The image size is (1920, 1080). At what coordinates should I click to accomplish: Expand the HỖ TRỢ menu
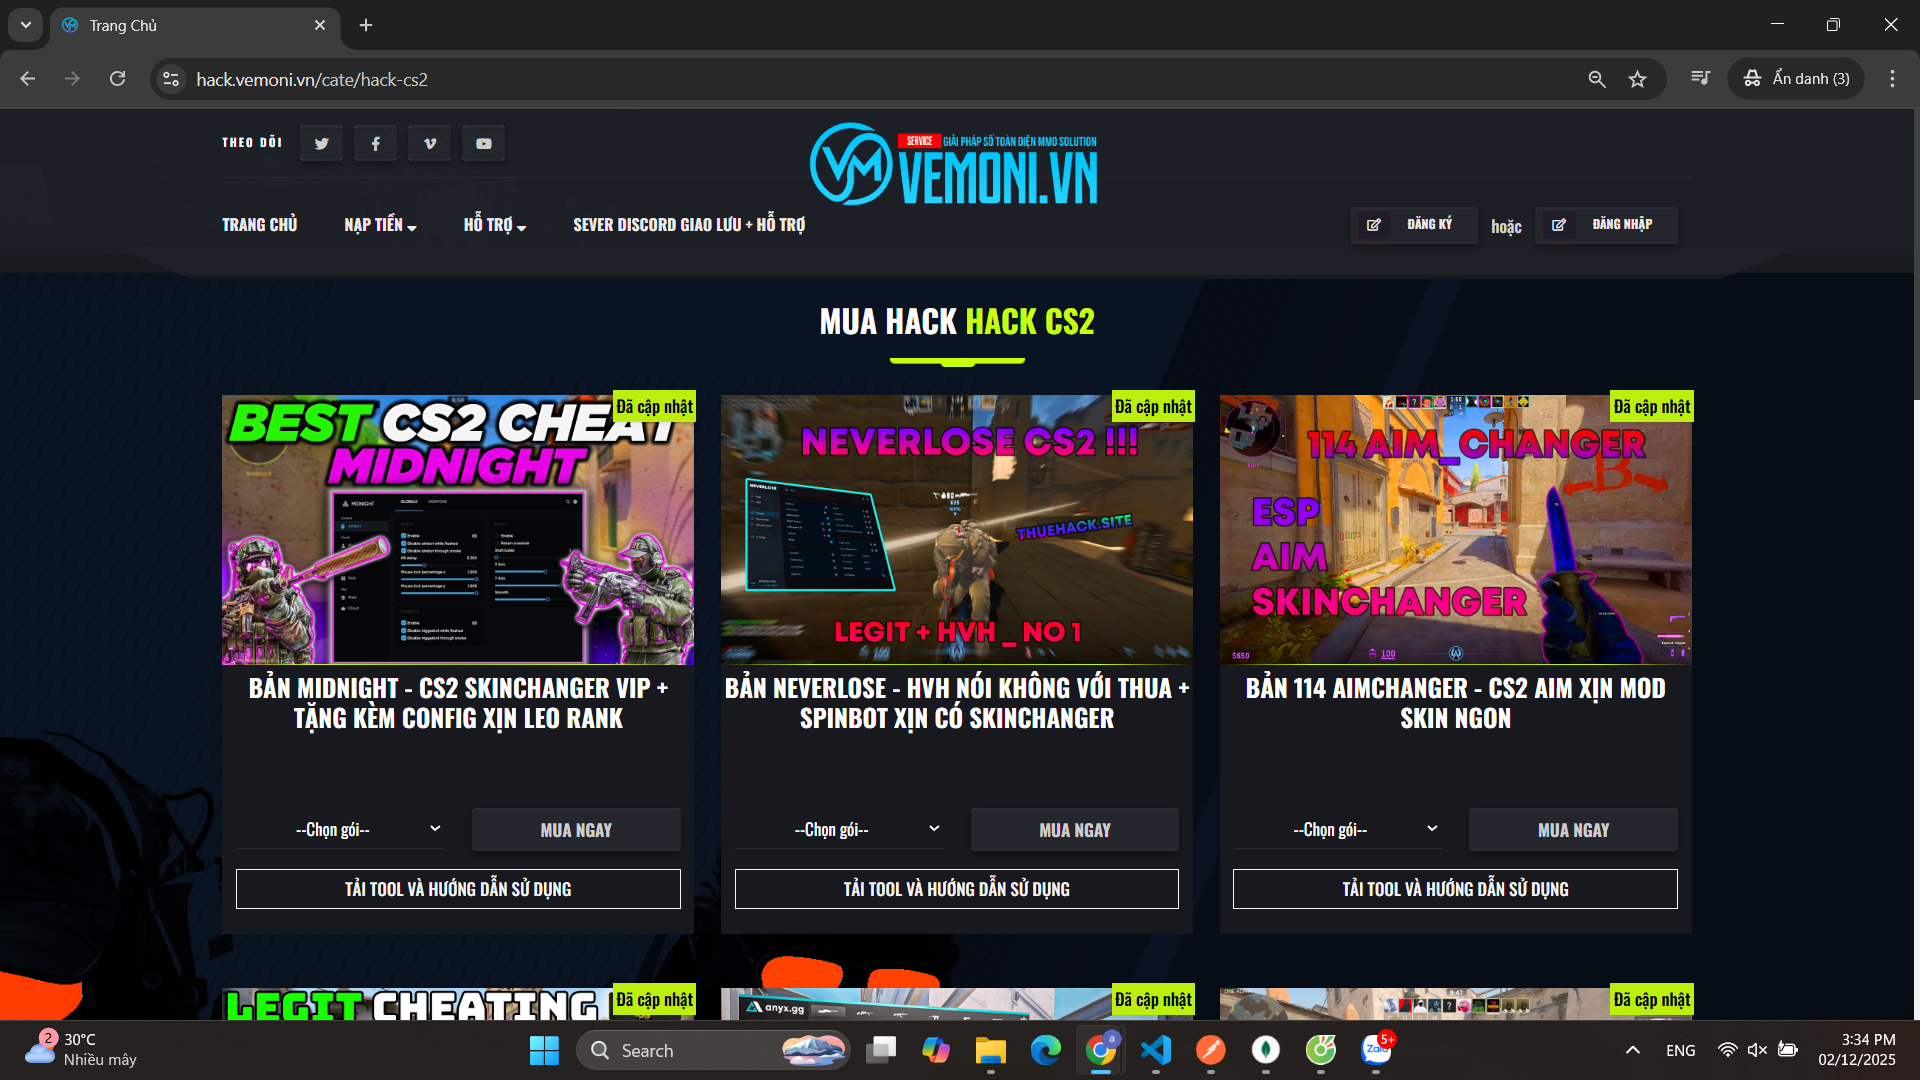pos(494,225)
